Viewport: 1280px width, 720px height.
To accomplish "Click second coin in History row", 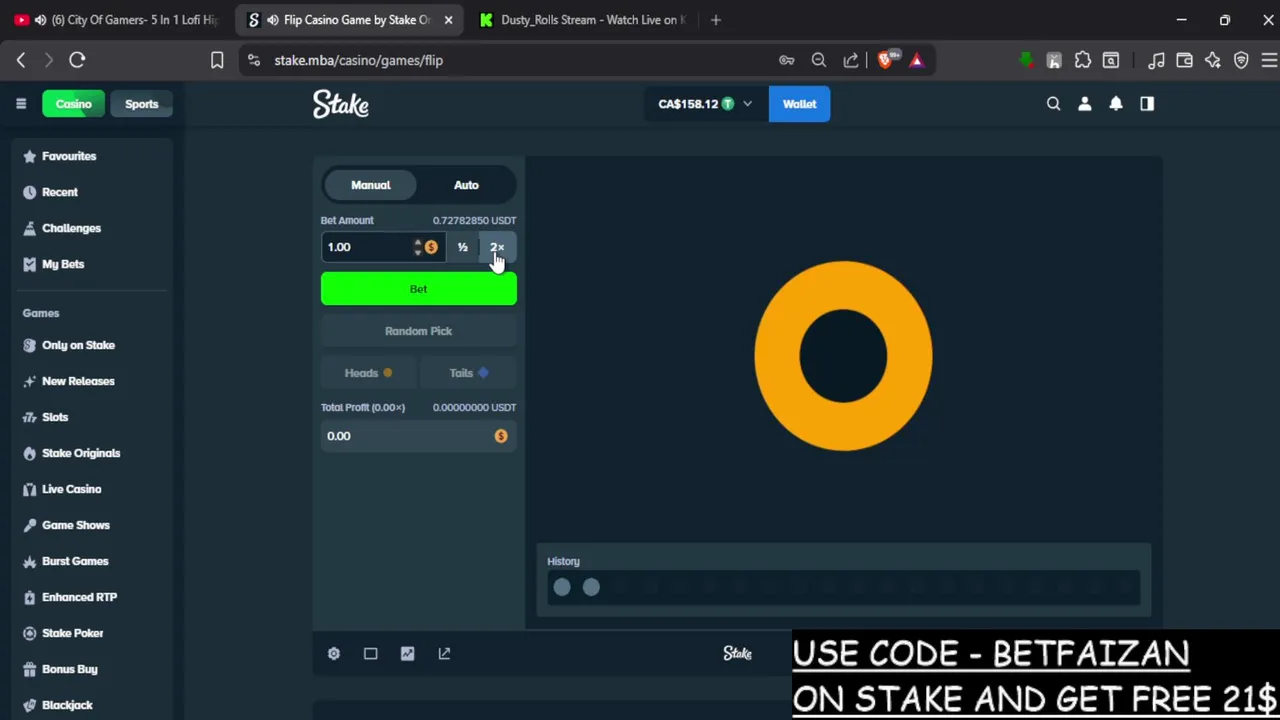I will (x=591, y=588).
